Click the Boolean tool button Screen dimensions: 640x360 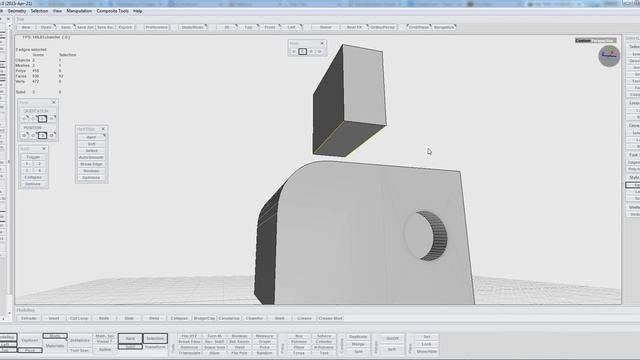[x=240, y=336]
